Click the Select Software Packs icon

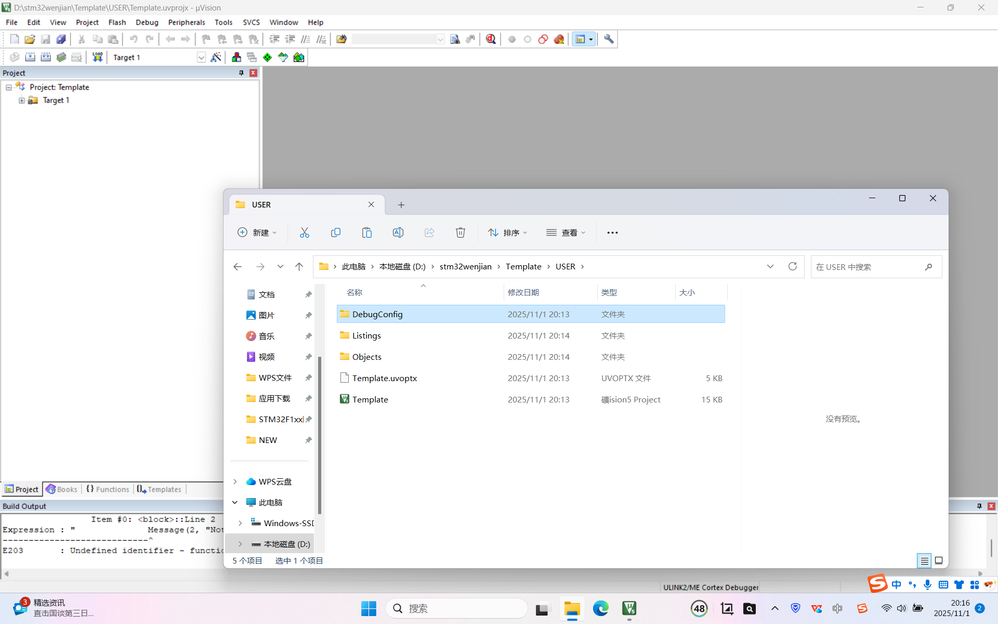[x=283, y=57]
